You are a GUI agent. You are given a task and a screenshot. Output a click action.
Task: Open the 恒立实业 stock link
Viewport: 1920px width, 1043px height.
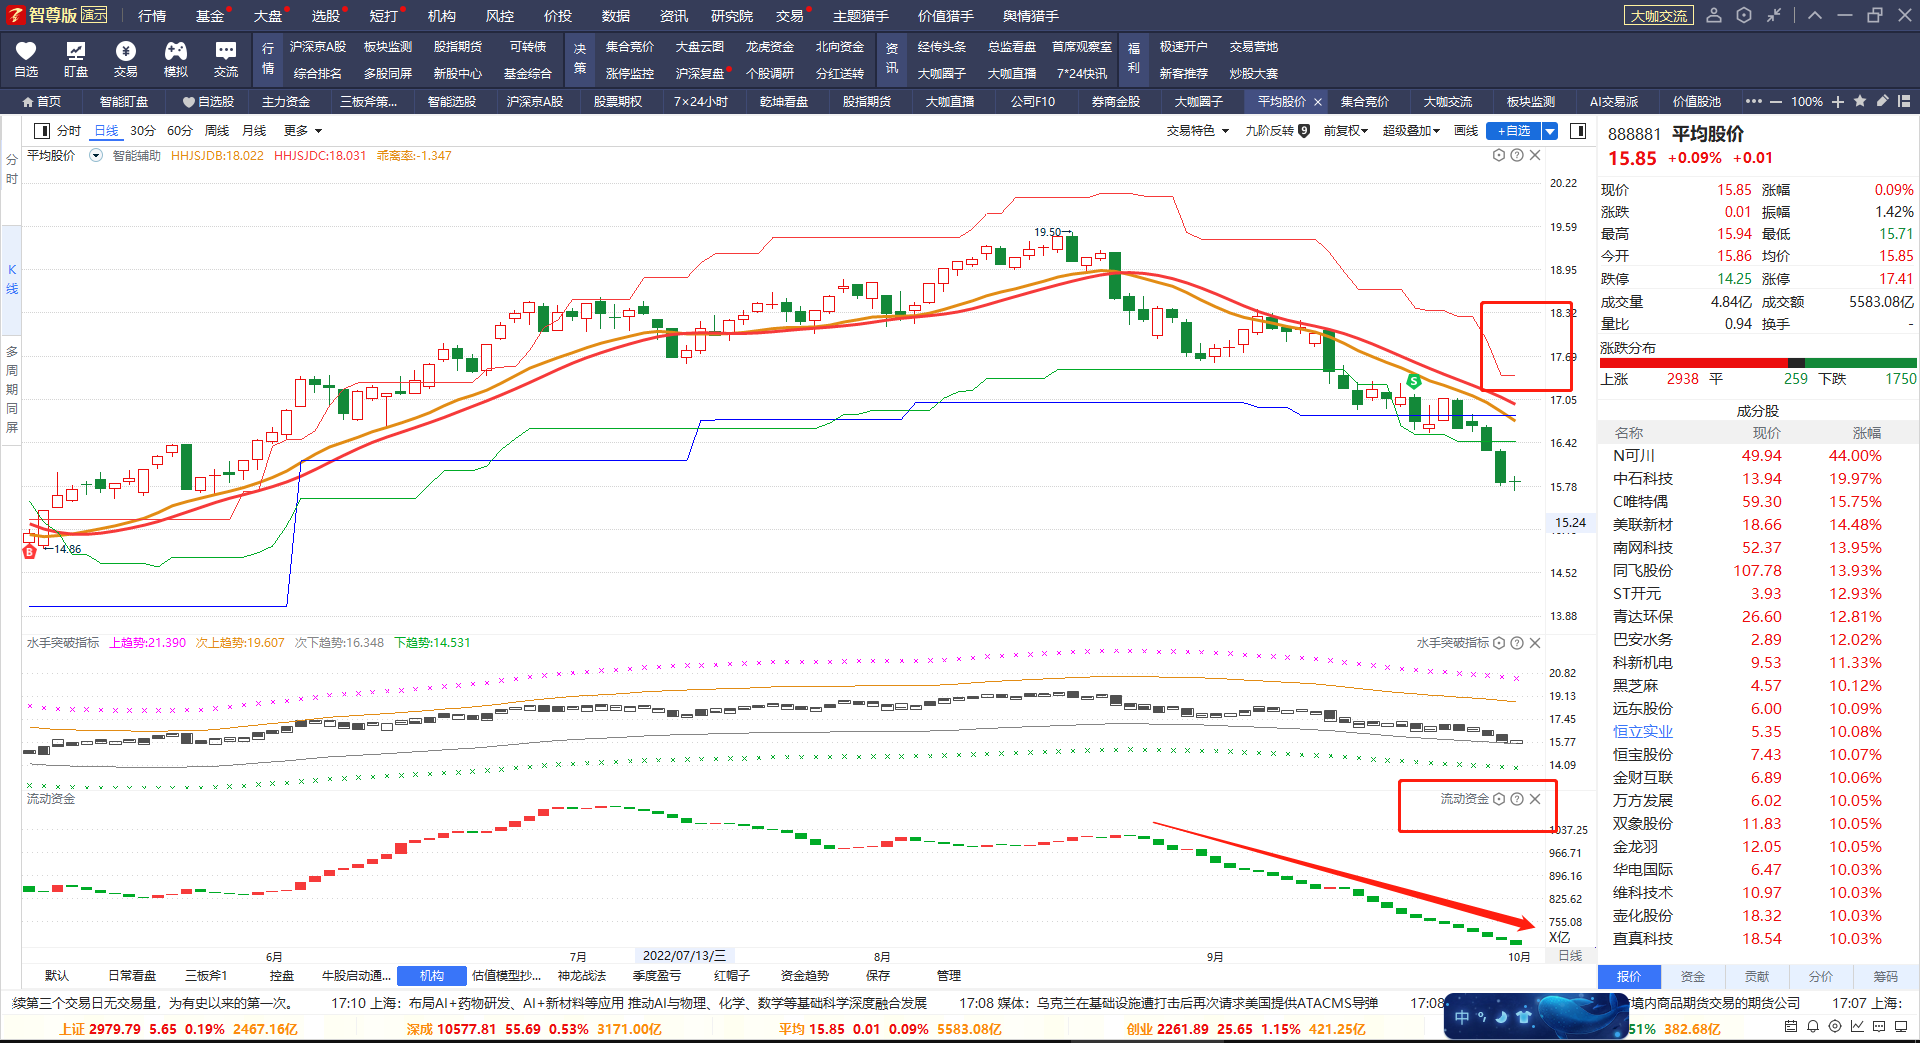point(1642,731)
